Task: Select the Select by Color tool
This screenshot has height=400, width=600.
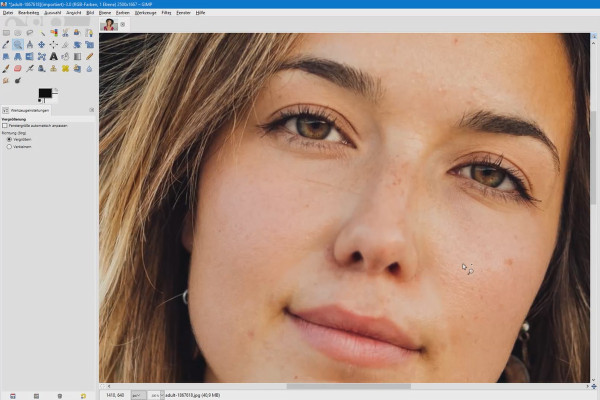Action: point(54,33)
